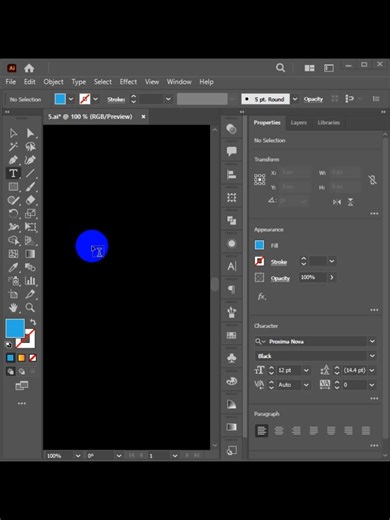Select the Zoom tool
This screenshot has width=390, height=520.
pos(30,307)
